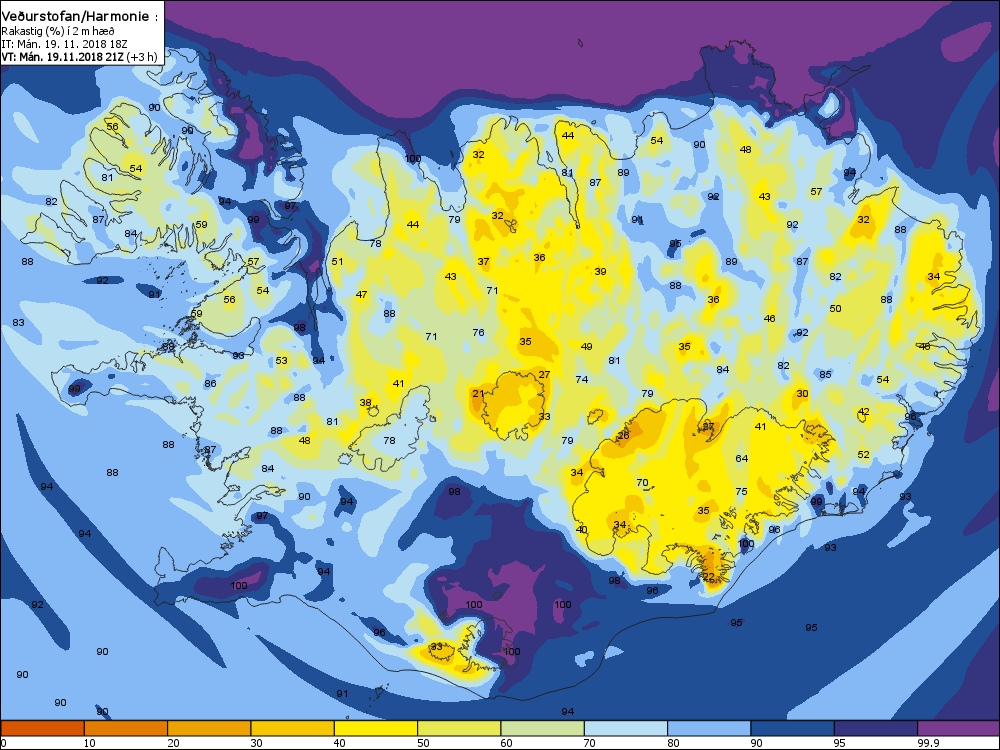Click the humidity value '75' on the map
1000x750 pixels.
pyautogui.click(x=741, y=491)
